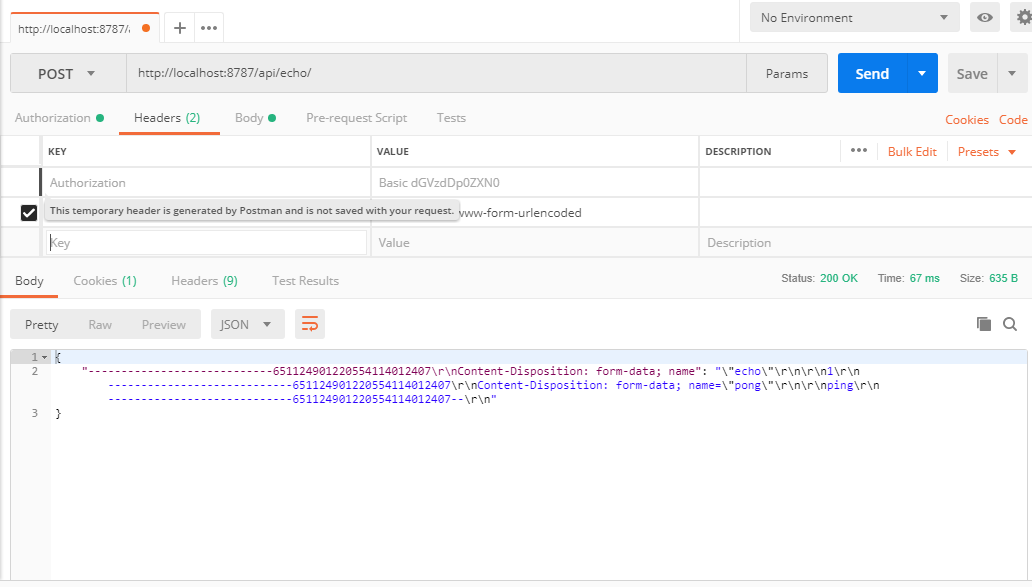Toggle line wrap icon in response body
The image size is (1032, 587).
tap(310, 324)
